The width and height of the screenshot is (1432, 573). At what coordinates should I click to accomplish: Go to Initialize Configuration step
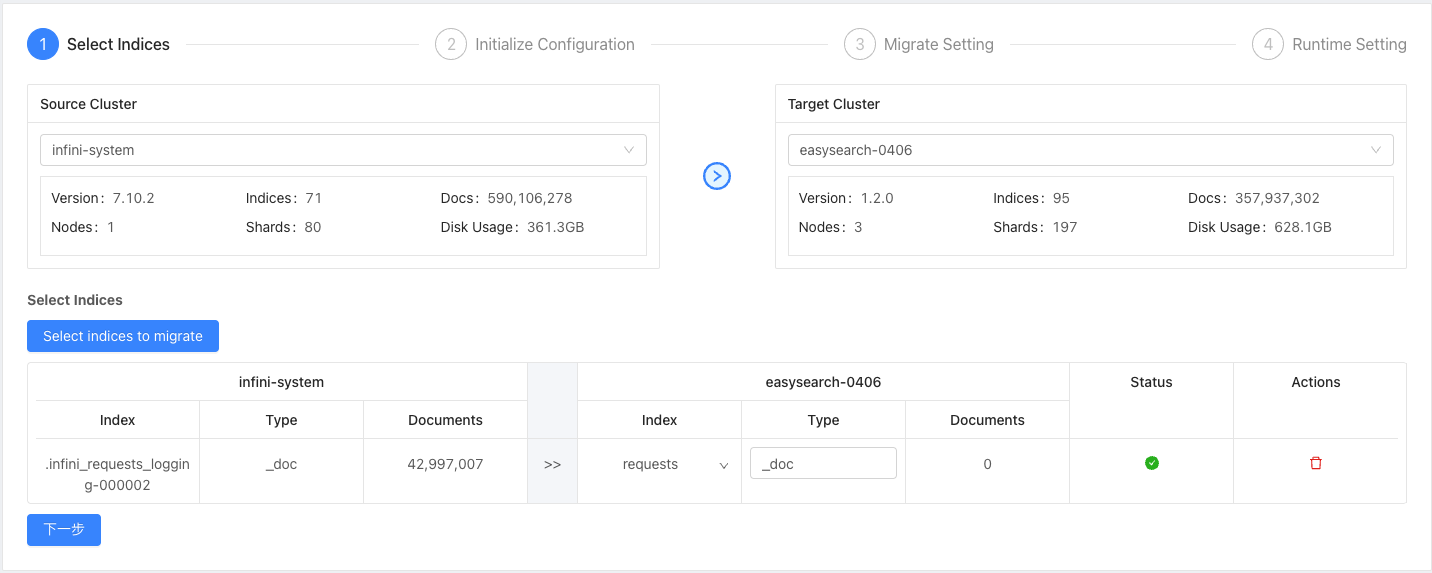coord(555,44)
